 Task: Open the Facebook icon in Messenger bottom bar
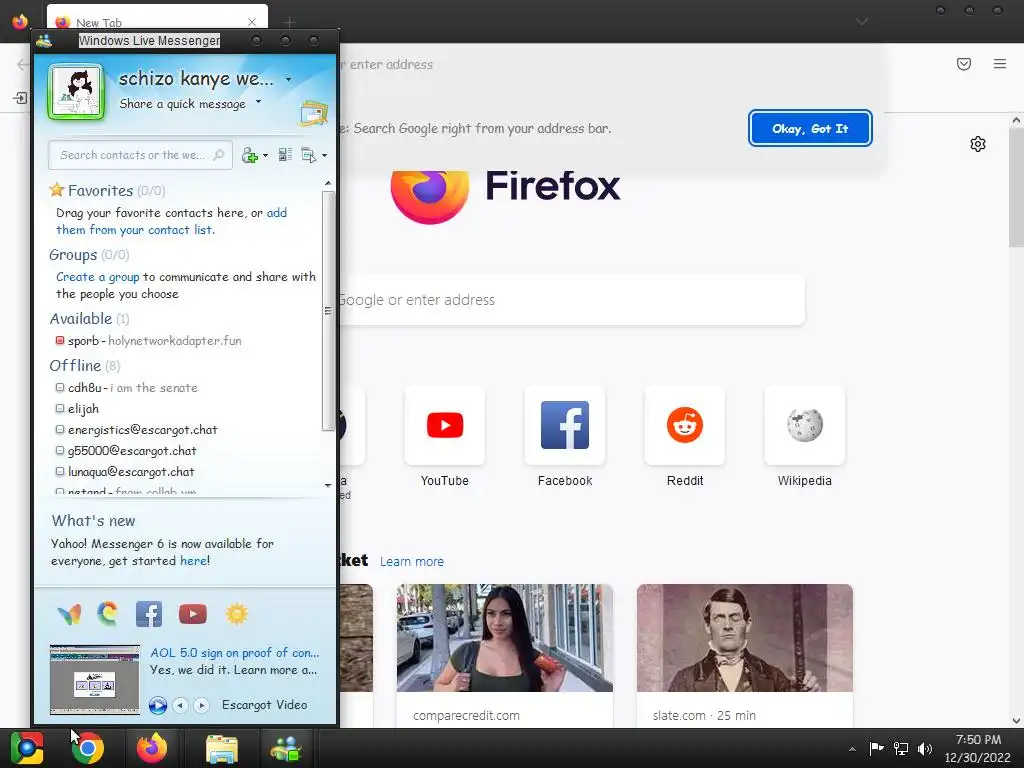[149, 614]
